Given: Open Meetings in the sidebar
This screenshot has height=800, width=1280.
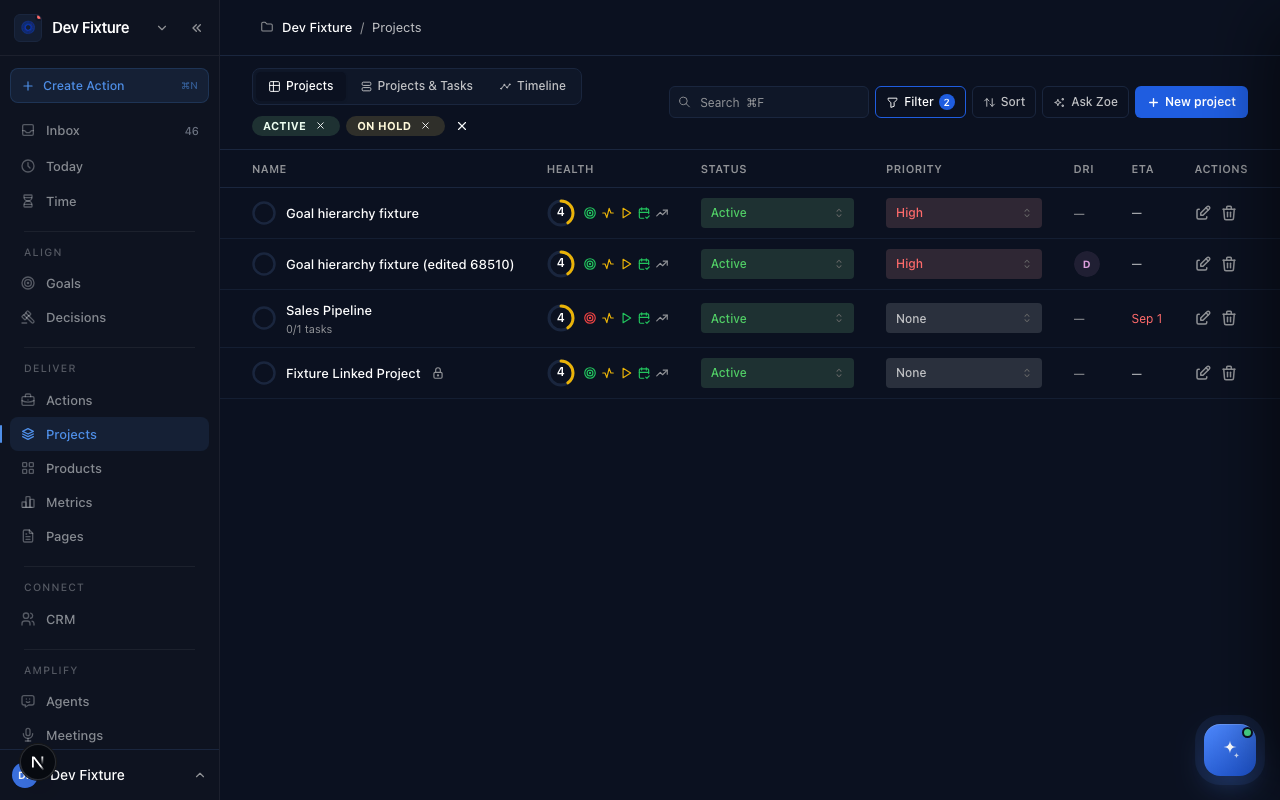Looking at the screenshot, I should coord(109,735).
